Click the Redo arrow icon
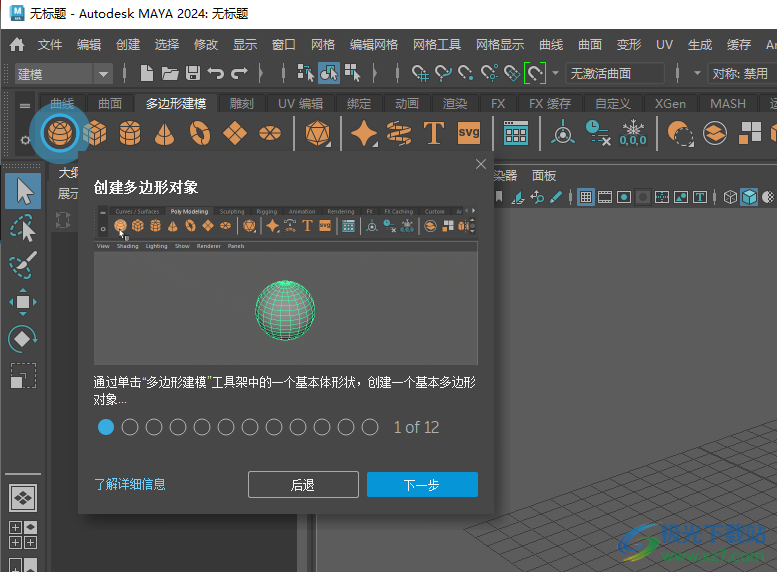The image size is (777, 572). (239, 73)
